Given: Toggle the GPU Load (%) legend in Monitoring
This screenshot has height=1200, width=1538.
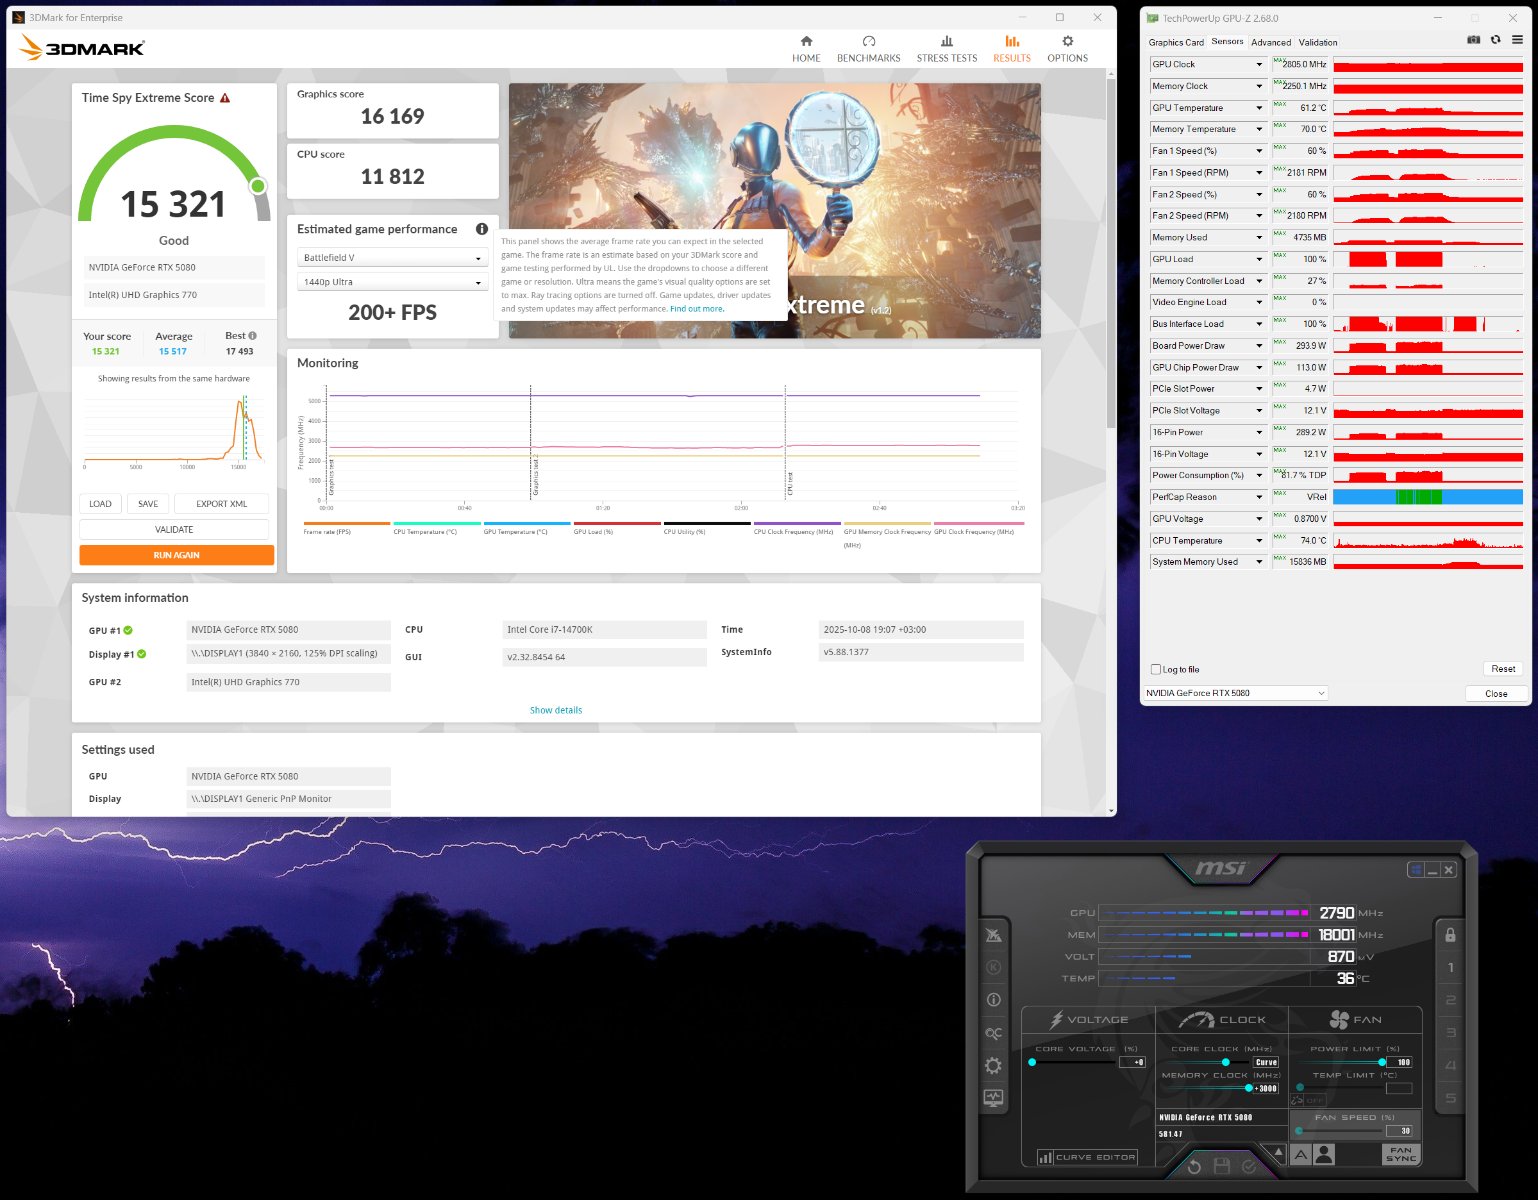Looking at the screenshot, I should pyautogui.click(x=617, y=528).
